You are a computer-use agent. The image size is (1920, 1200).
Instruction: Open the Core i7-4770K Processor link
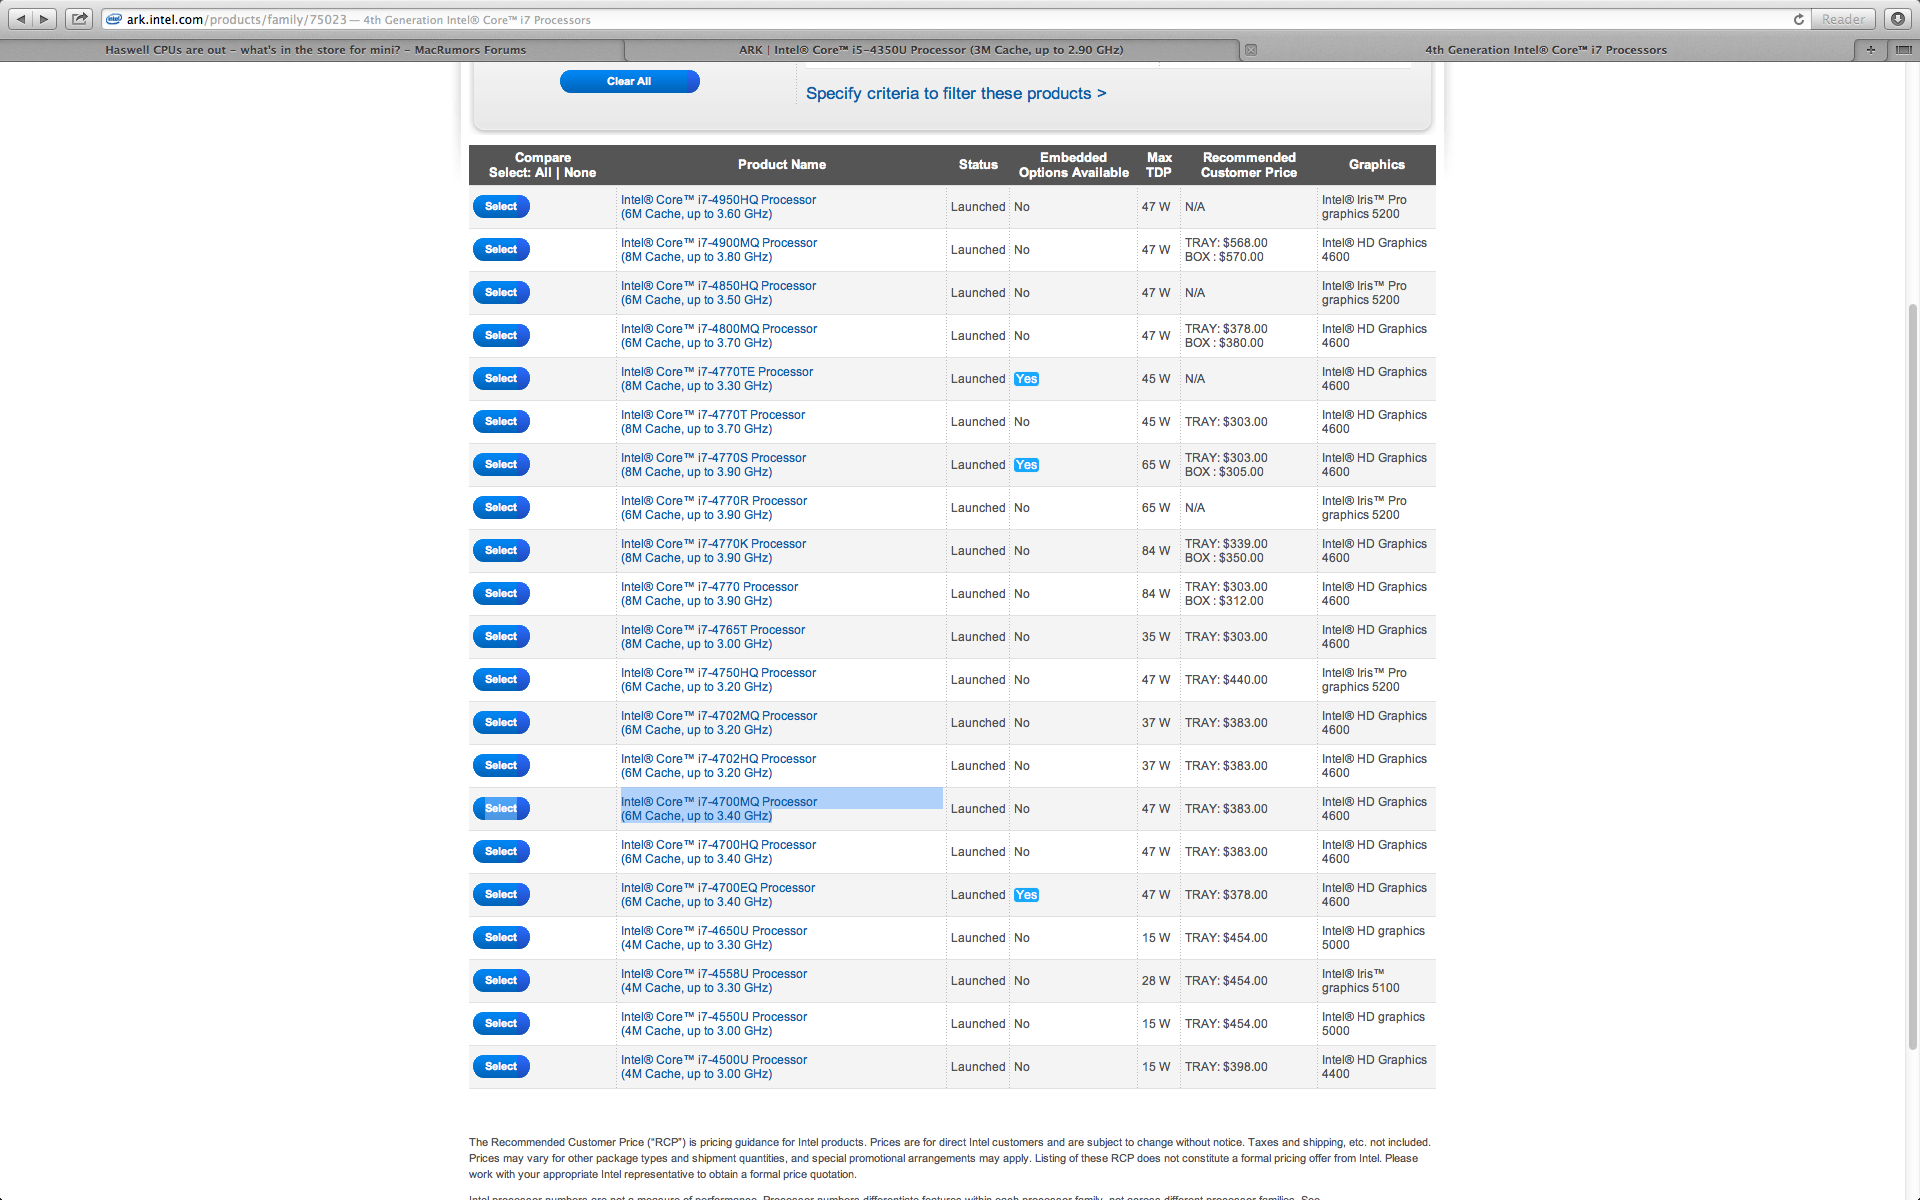(x=713, y=551)
